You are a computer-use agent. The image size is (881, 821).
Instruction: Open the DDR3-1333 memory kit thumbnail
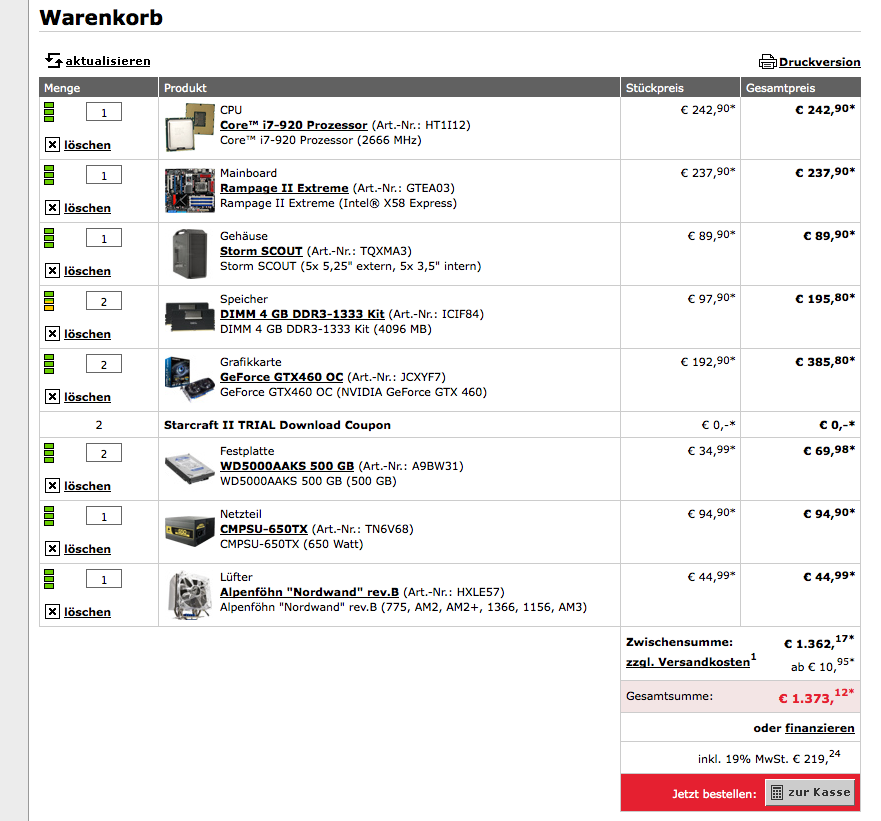190,316
